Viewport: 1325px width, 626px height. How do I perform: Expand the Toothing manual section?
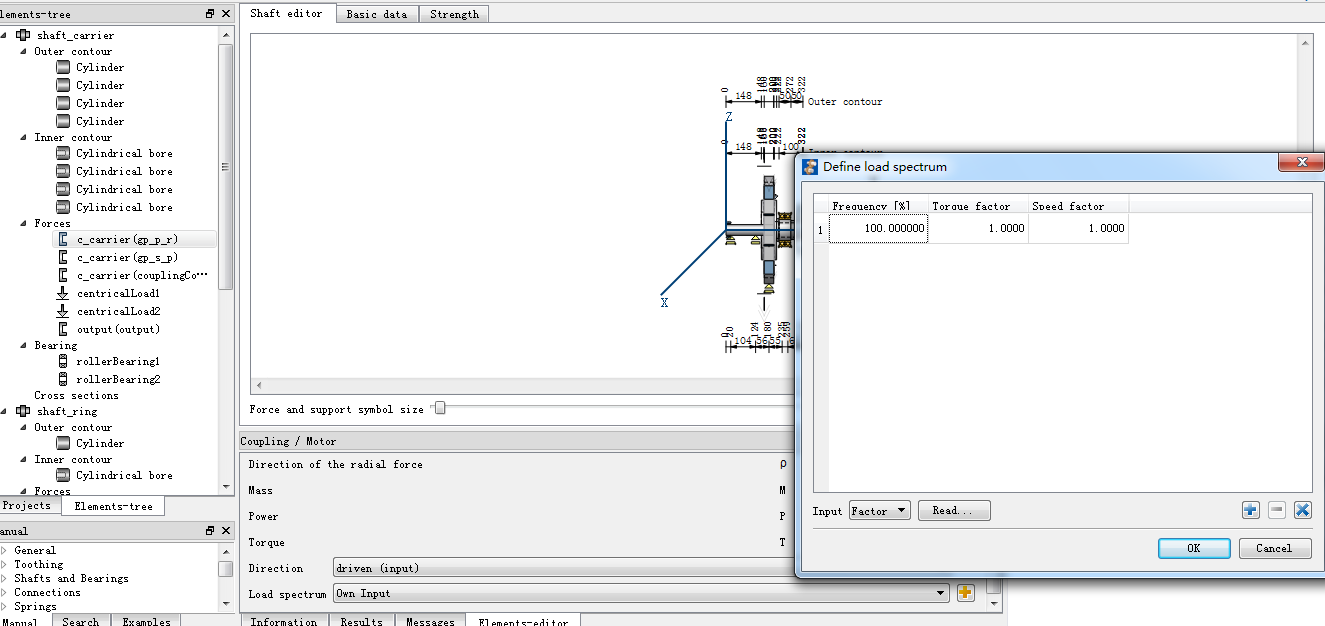pyautogui.click(x=4, y=564)
